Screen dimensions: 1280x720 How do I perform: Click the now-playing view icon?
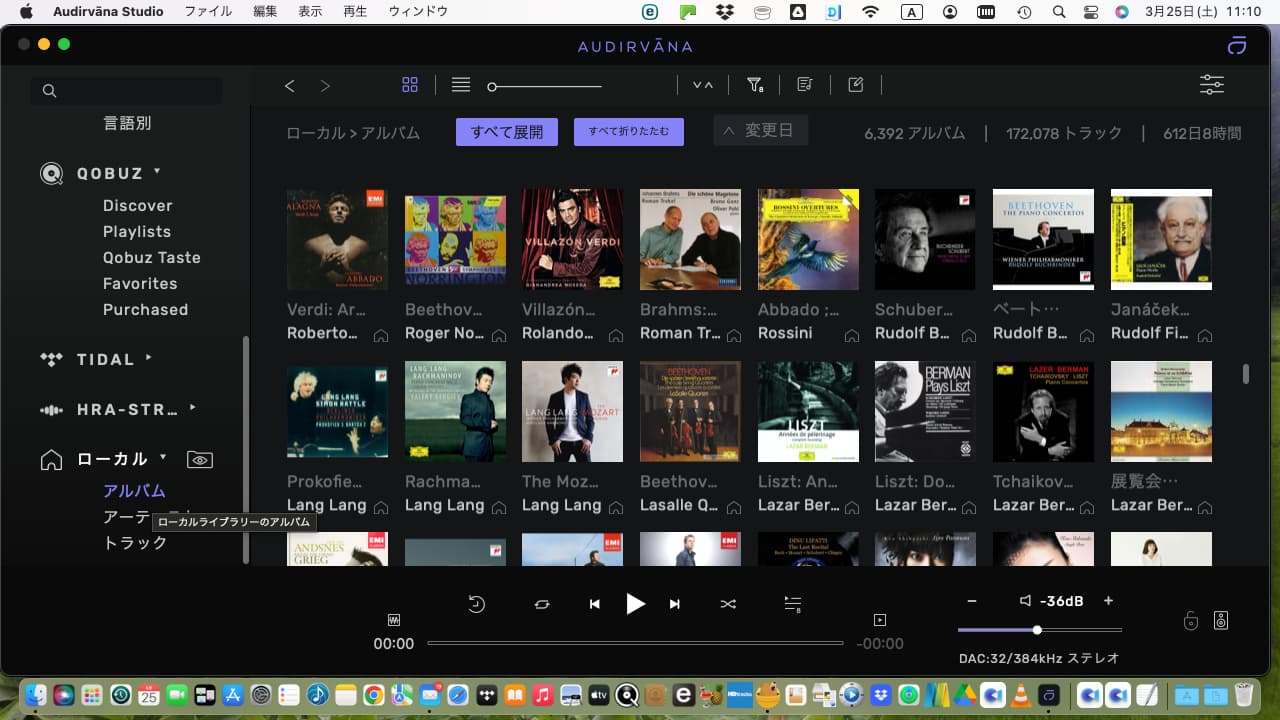(x=880, y=620)
